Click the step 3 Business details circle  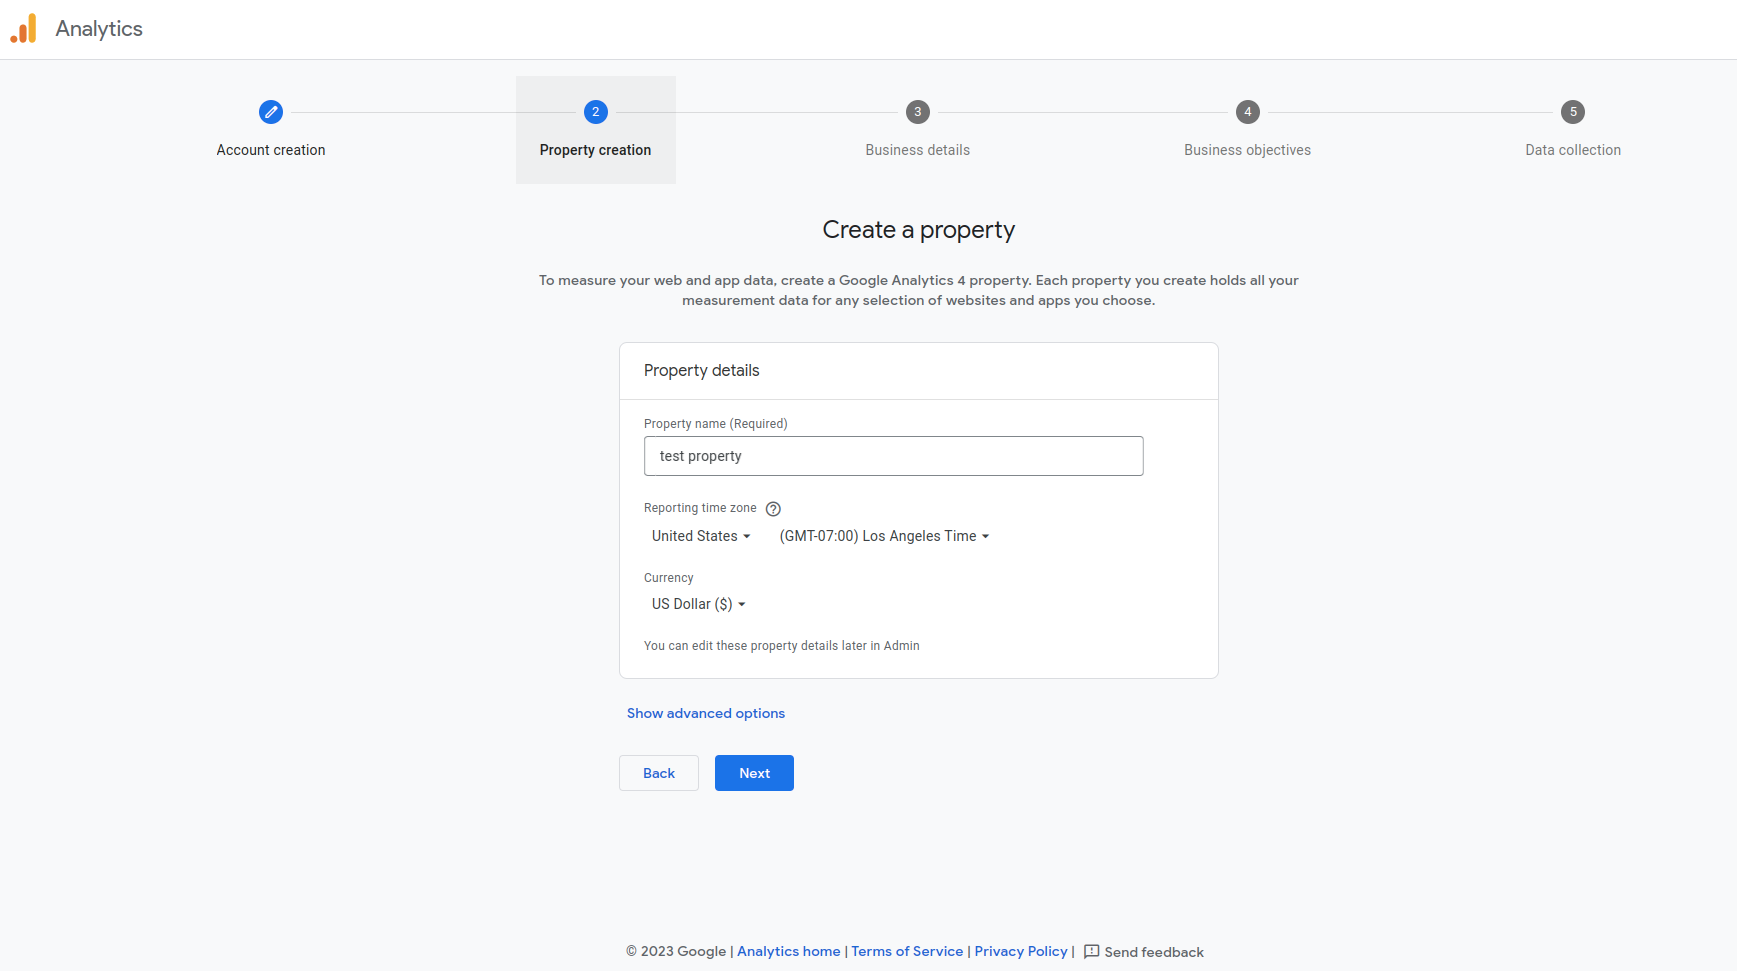918,112
